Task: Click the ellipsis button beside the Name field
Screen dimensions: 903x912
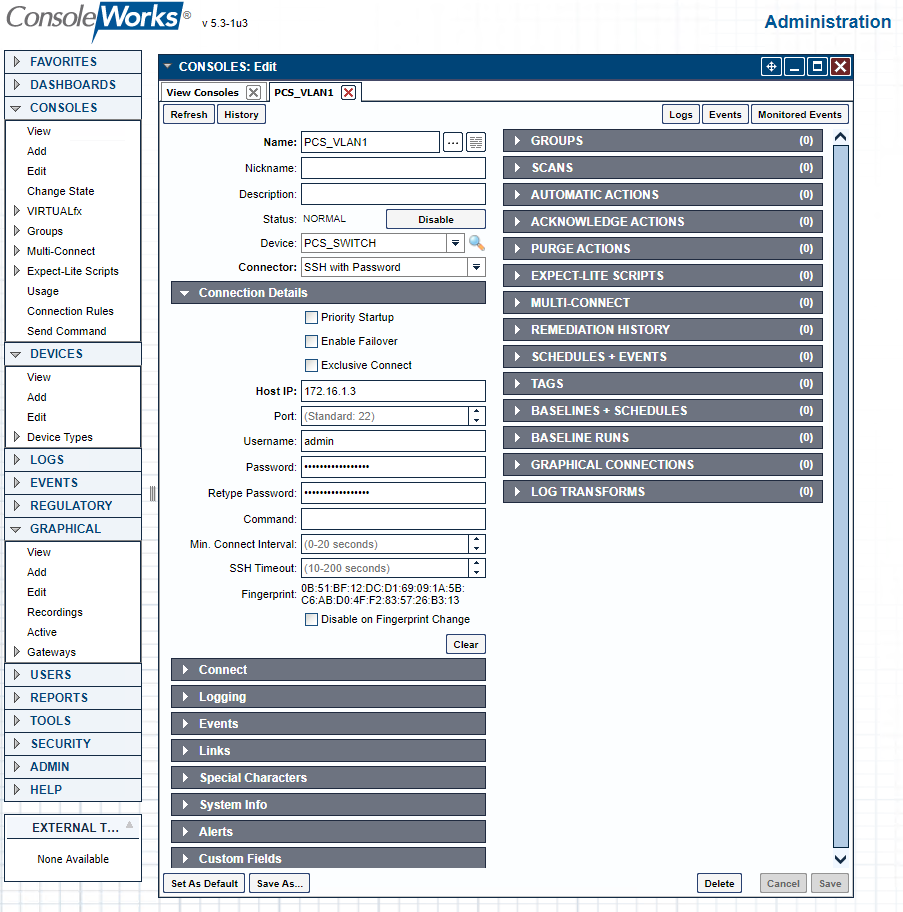Action: tap(452, 142)
